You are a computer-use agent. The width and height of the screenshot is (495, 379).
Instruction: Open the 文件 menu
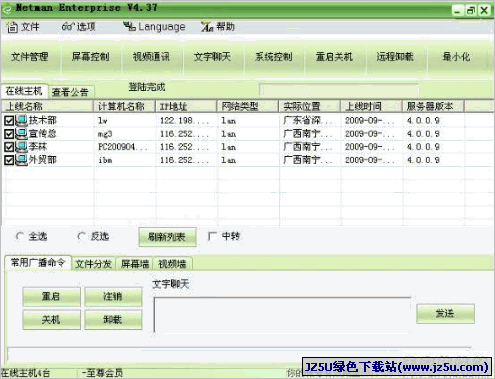[23, 27]
